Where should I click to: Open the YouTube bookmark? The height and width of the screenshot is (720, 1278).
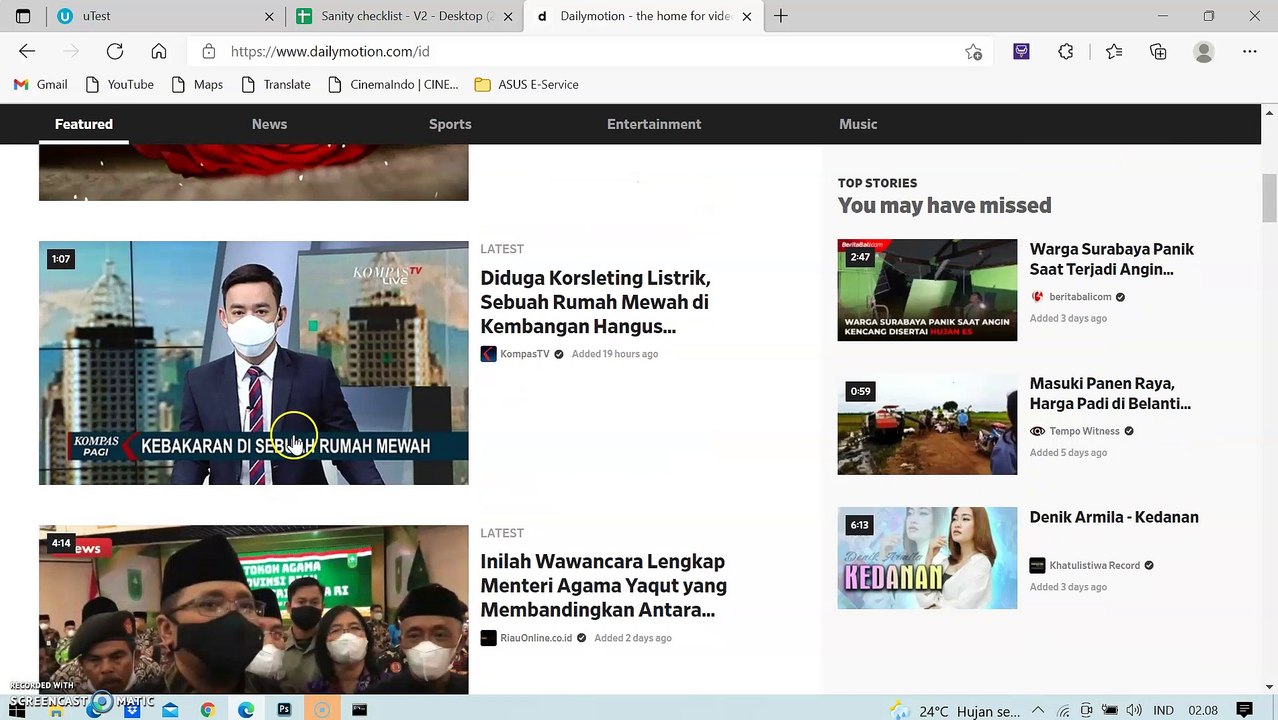point(120,84)
